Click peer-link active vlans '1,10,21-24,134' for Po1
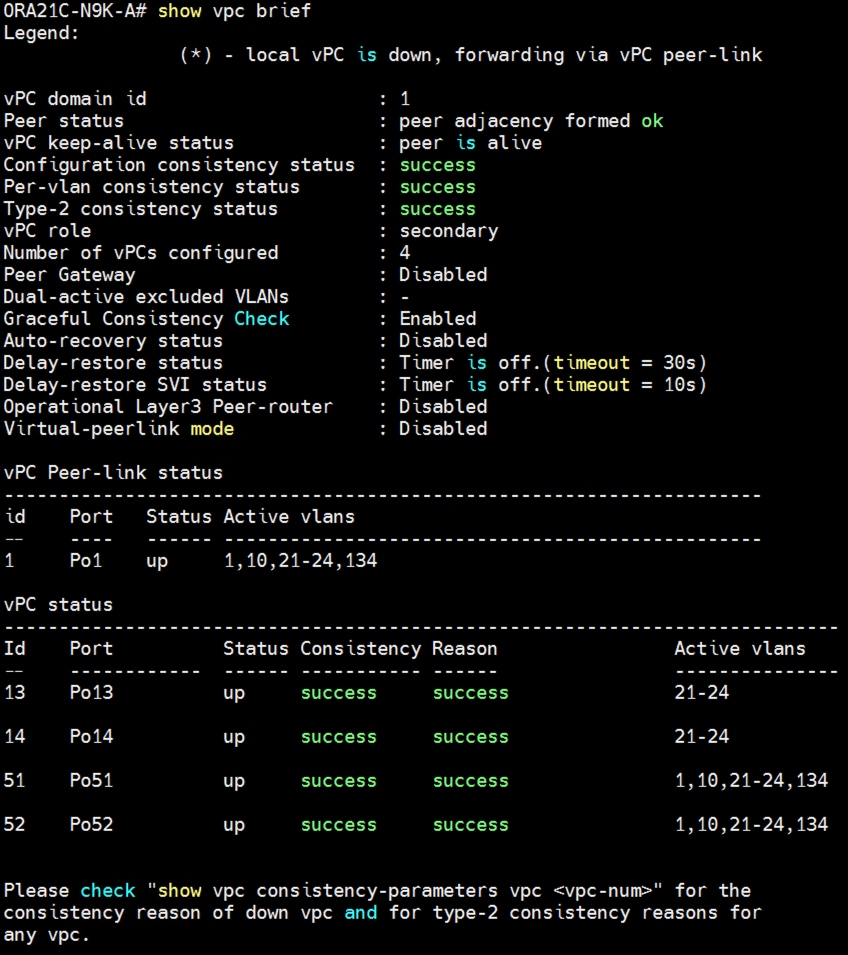This screenshot has height=955, width=848. point(301,561)
